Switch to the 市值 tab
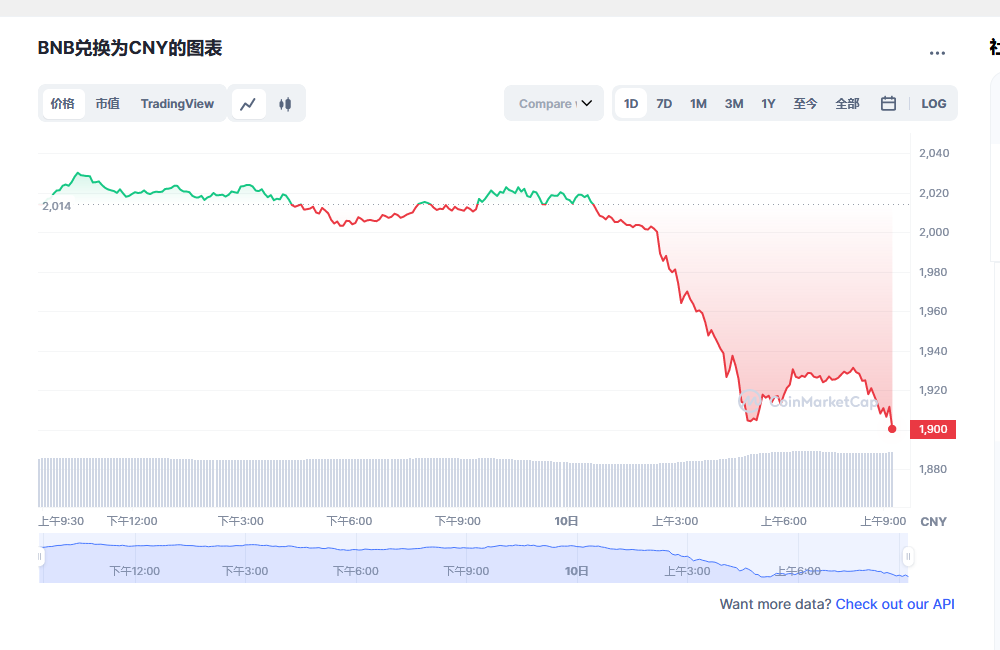Screen dimensions: 1000x650 pyautogui.click(x=108, y=104)
